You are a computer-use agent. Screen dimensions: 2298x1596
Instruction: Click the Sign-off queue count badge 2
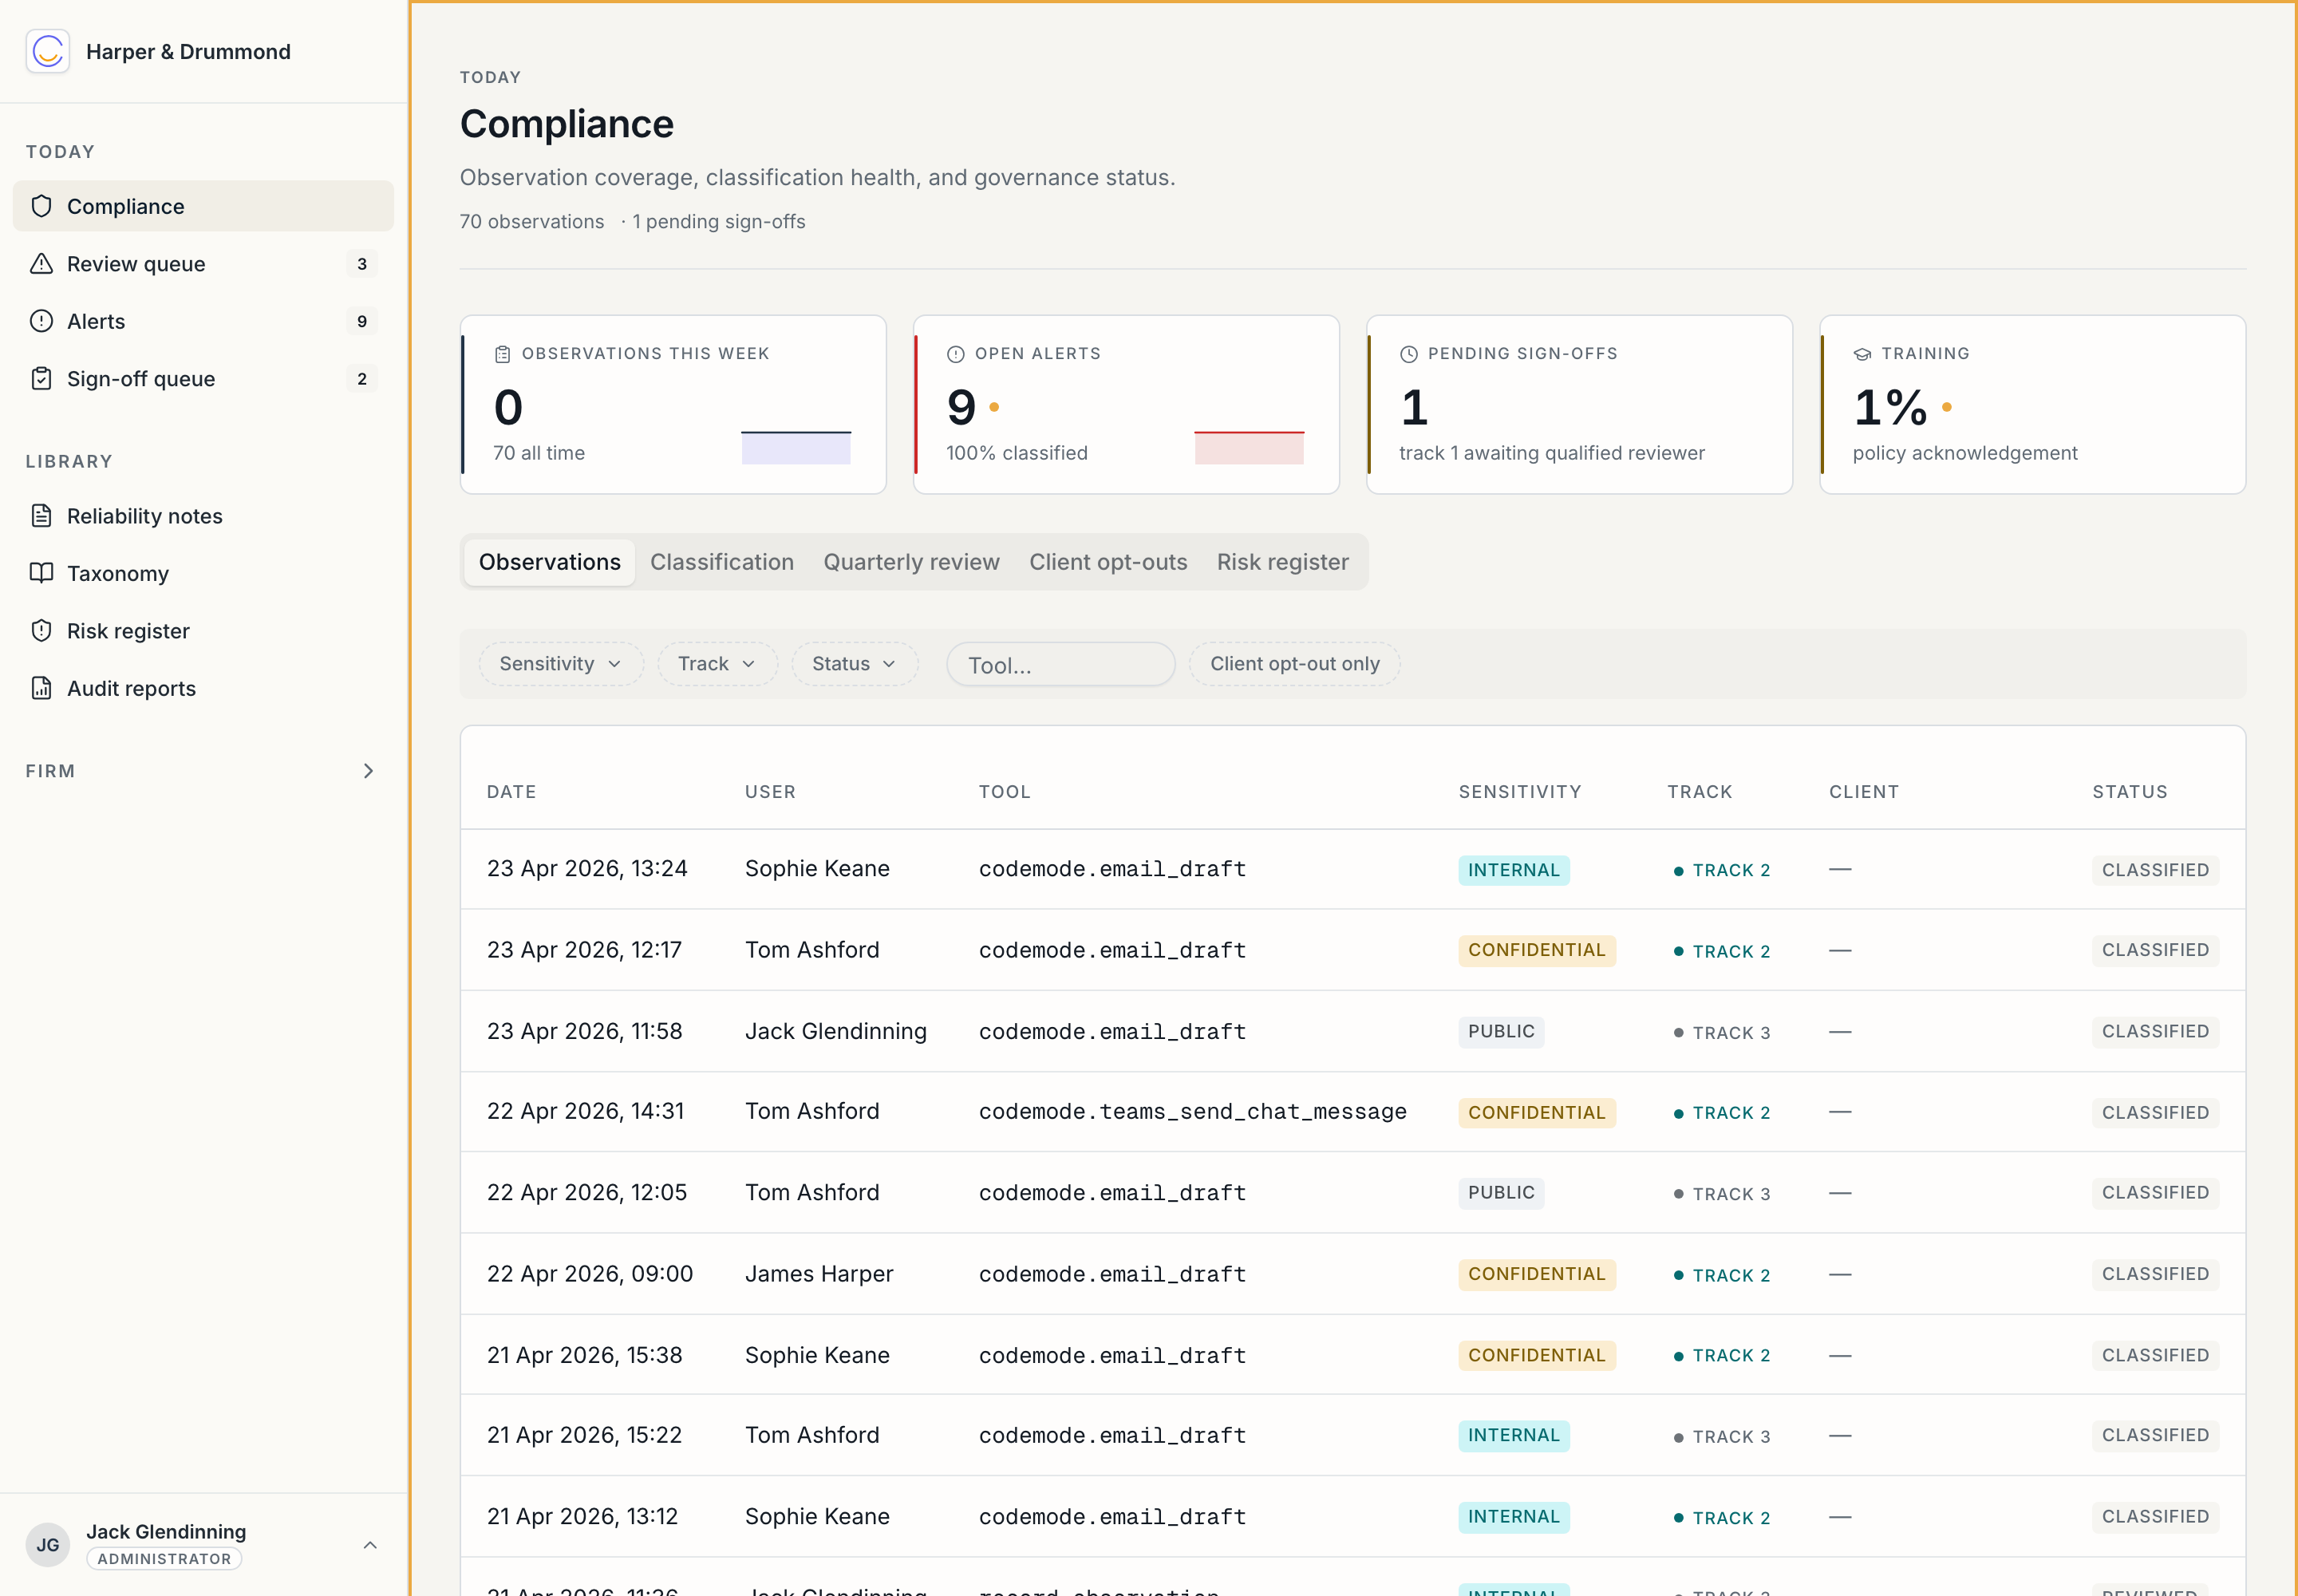point(362,379)
